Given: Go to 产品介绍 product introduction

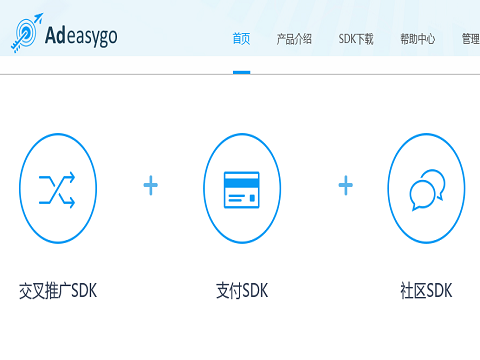Looking at the screenshot, I should click(x=294, y=39).
